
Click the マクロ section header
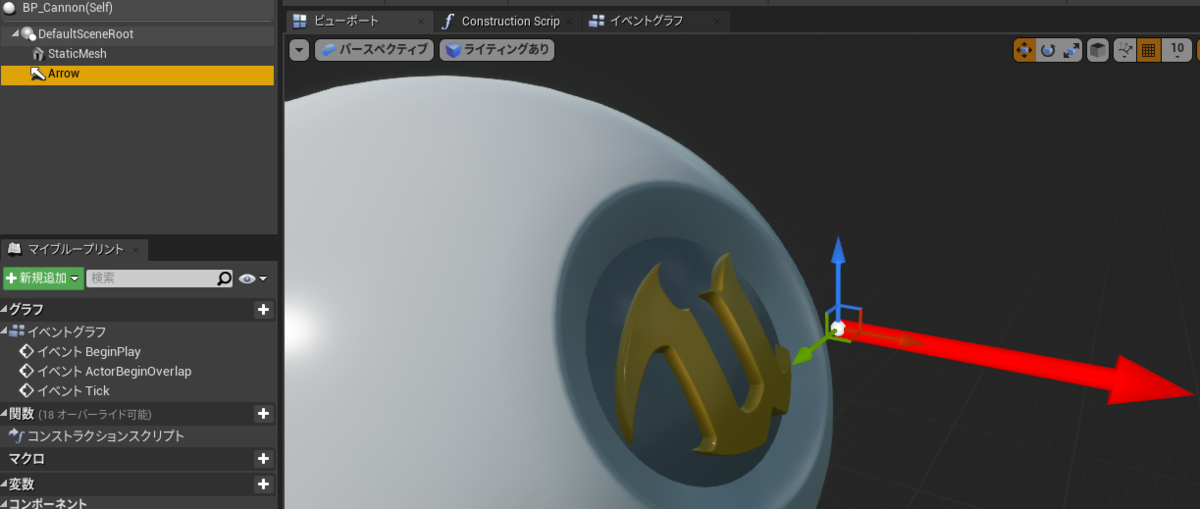point(137,459)
